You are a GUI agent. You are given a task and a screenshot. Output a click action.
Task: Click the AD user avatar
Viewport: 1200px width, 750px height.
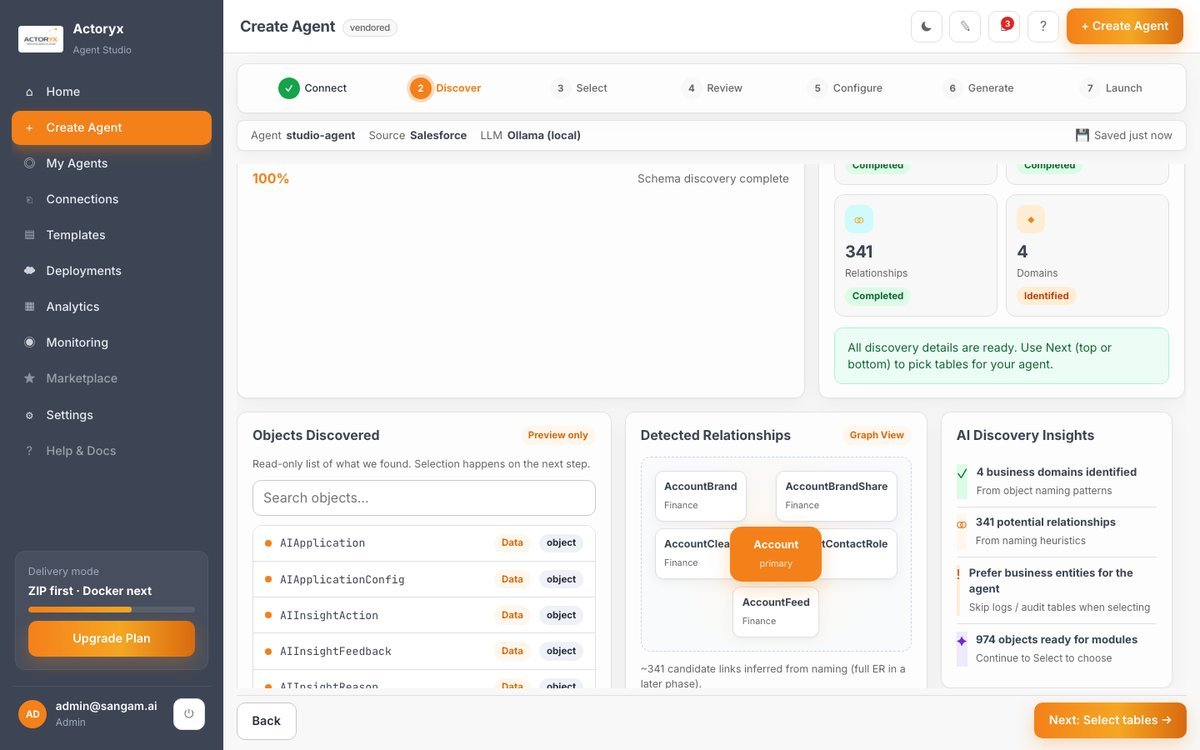(x=33, y=714)
